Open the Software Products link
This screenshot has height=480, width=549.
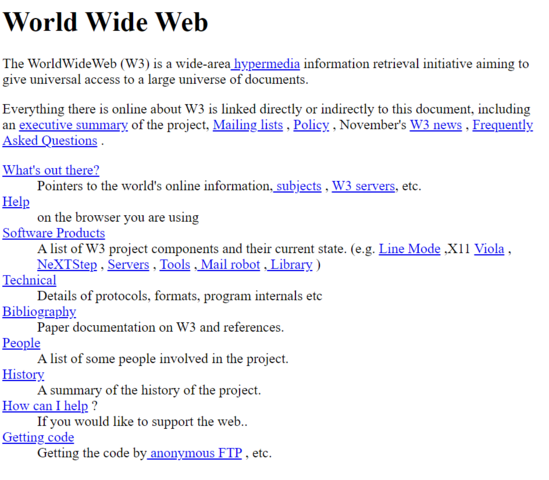[54, 234]
